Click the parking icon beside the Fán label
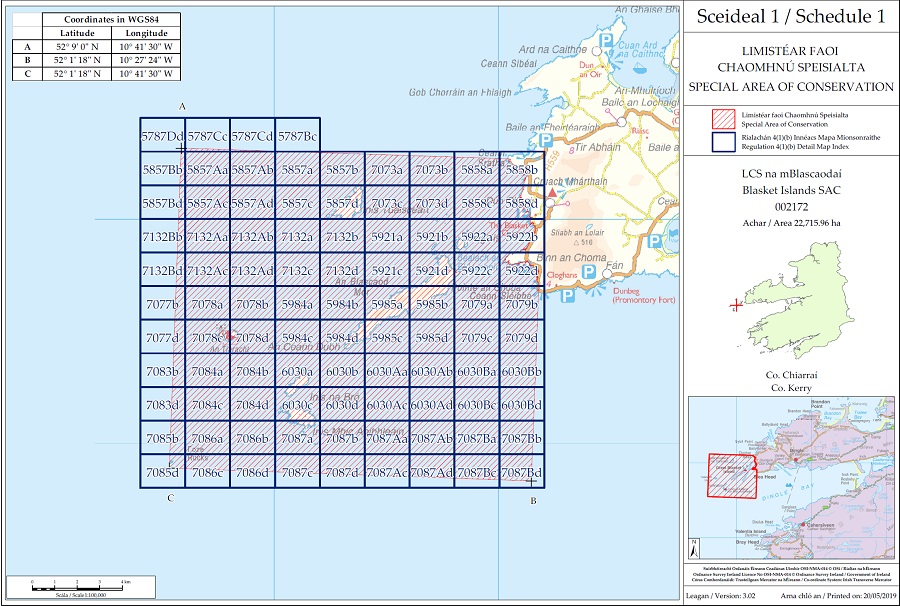The width and height of the screenshot is (900, 606). (588, 272)
